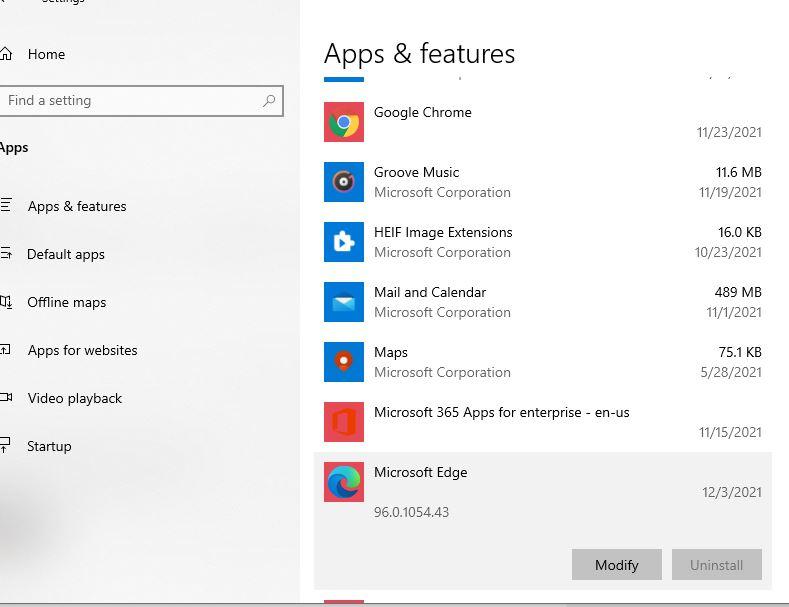Click the Startup sidebar icon
This screenshot has height=607, width=789.
[x=5, y=445]
